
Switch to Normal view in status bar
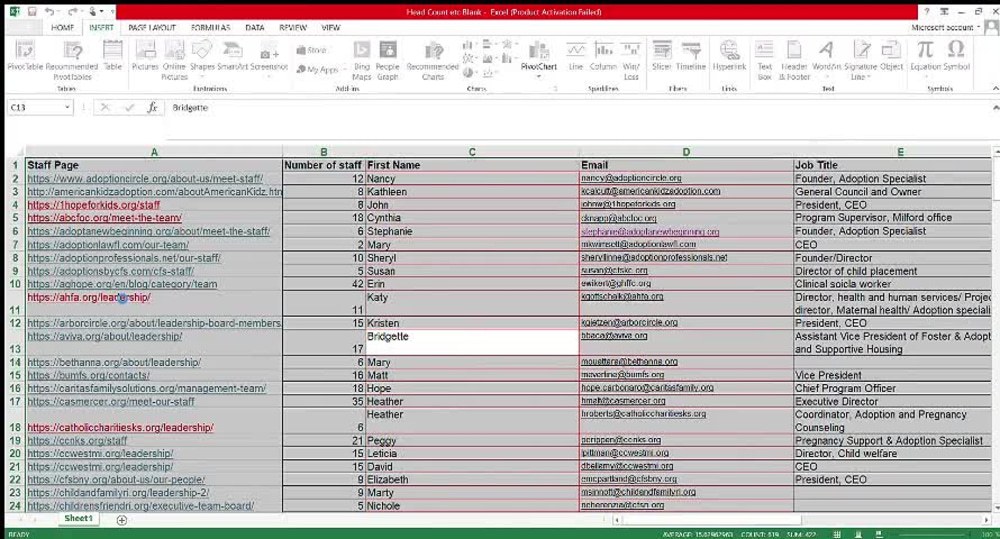[x=837, y=534]
